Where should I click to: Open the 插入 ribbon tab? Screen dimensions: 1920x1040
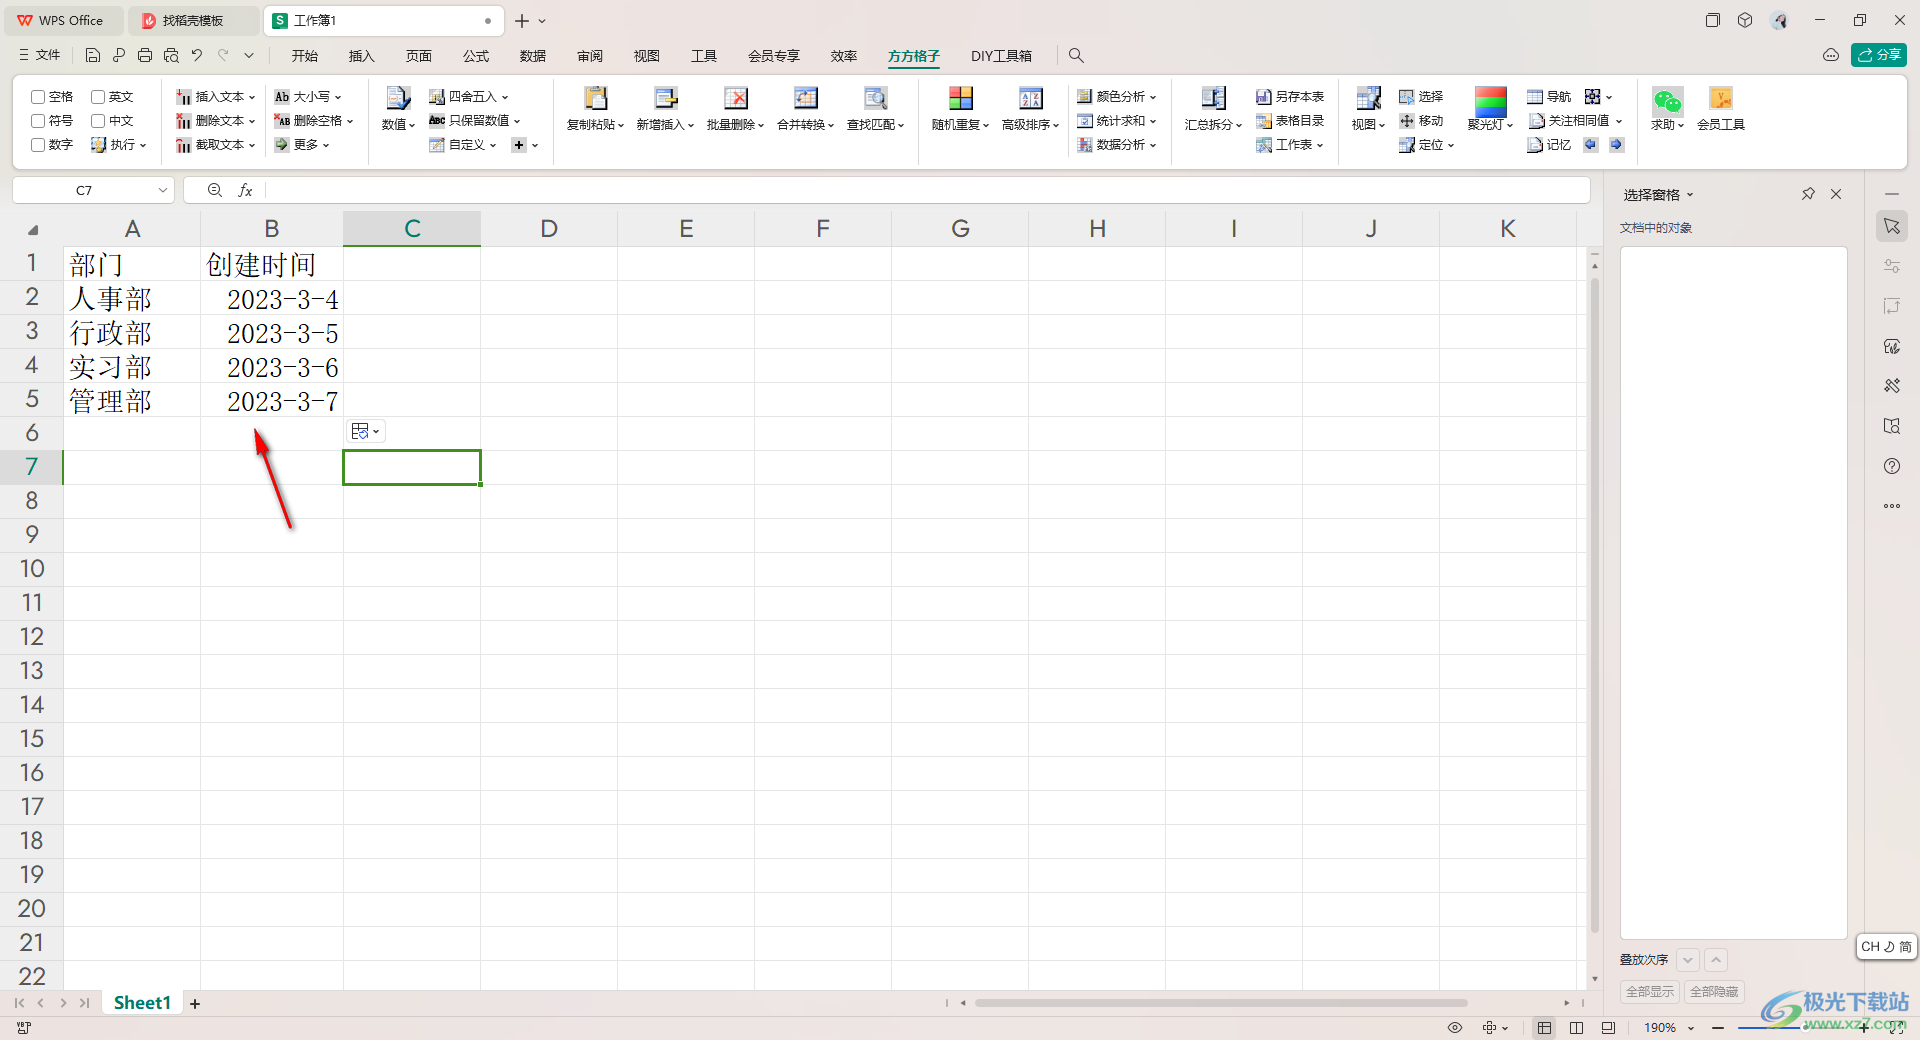[x=362, y=56]
